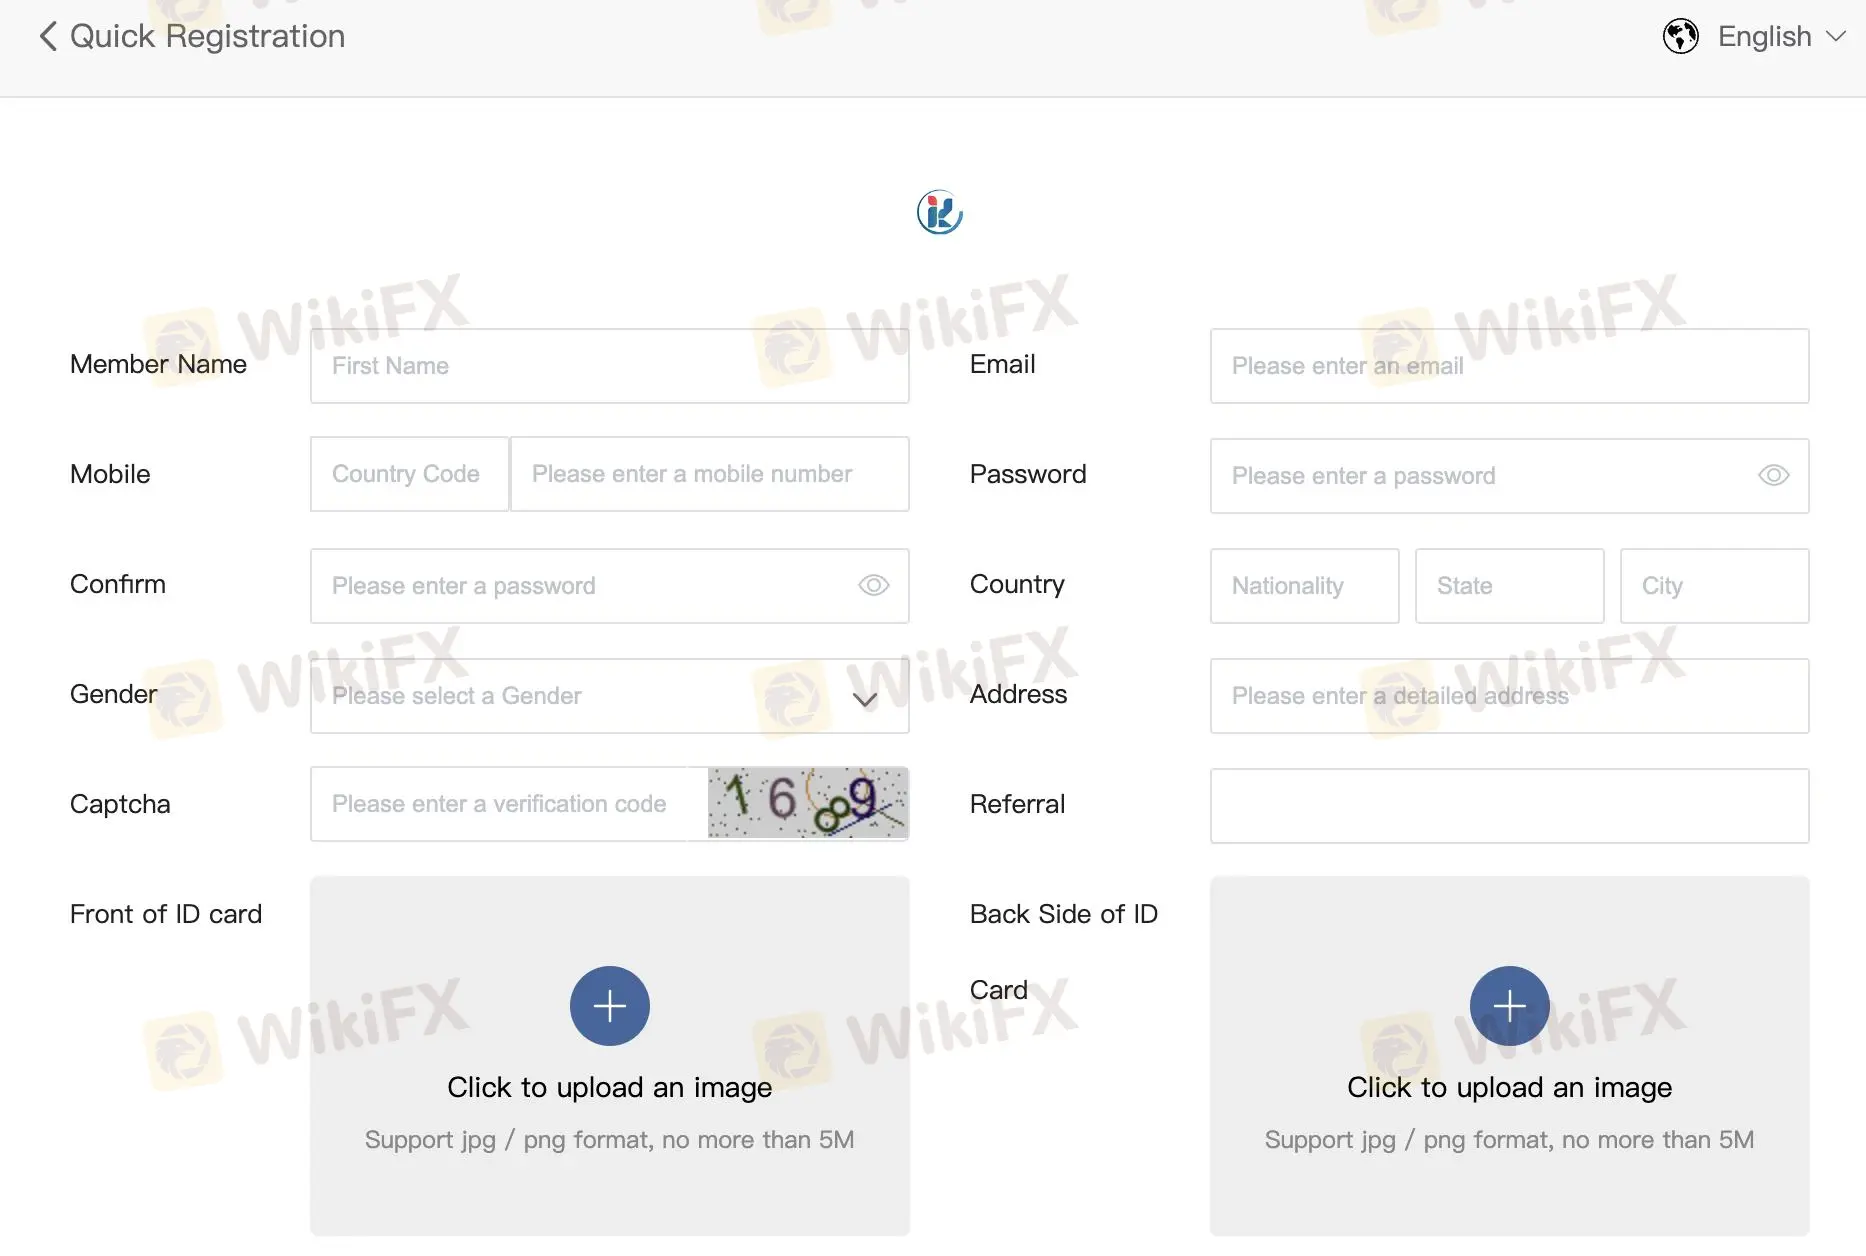Open the State selector
This screenshot has height=1256, width=1866.
(1509, 585)
